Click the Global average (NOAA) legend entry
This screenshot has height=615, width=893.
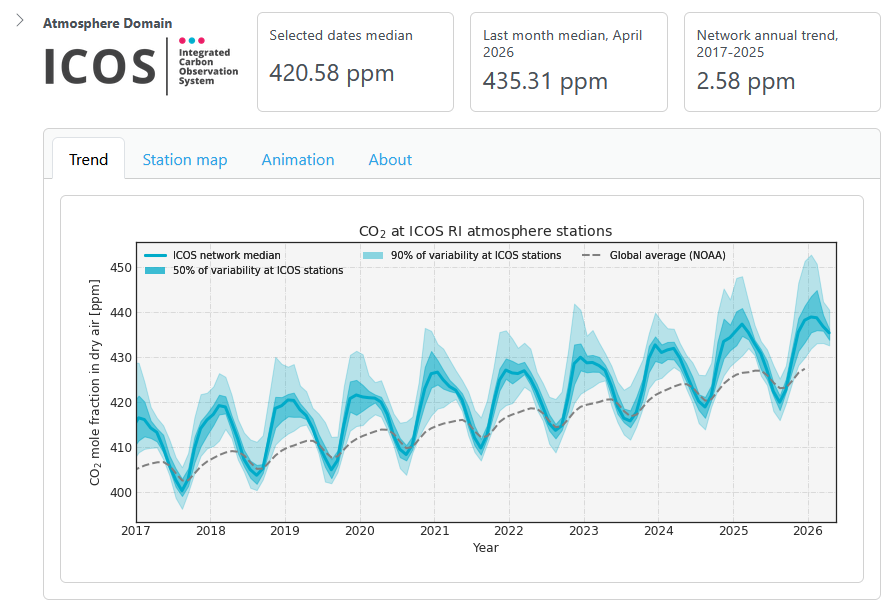pos(654,255)
